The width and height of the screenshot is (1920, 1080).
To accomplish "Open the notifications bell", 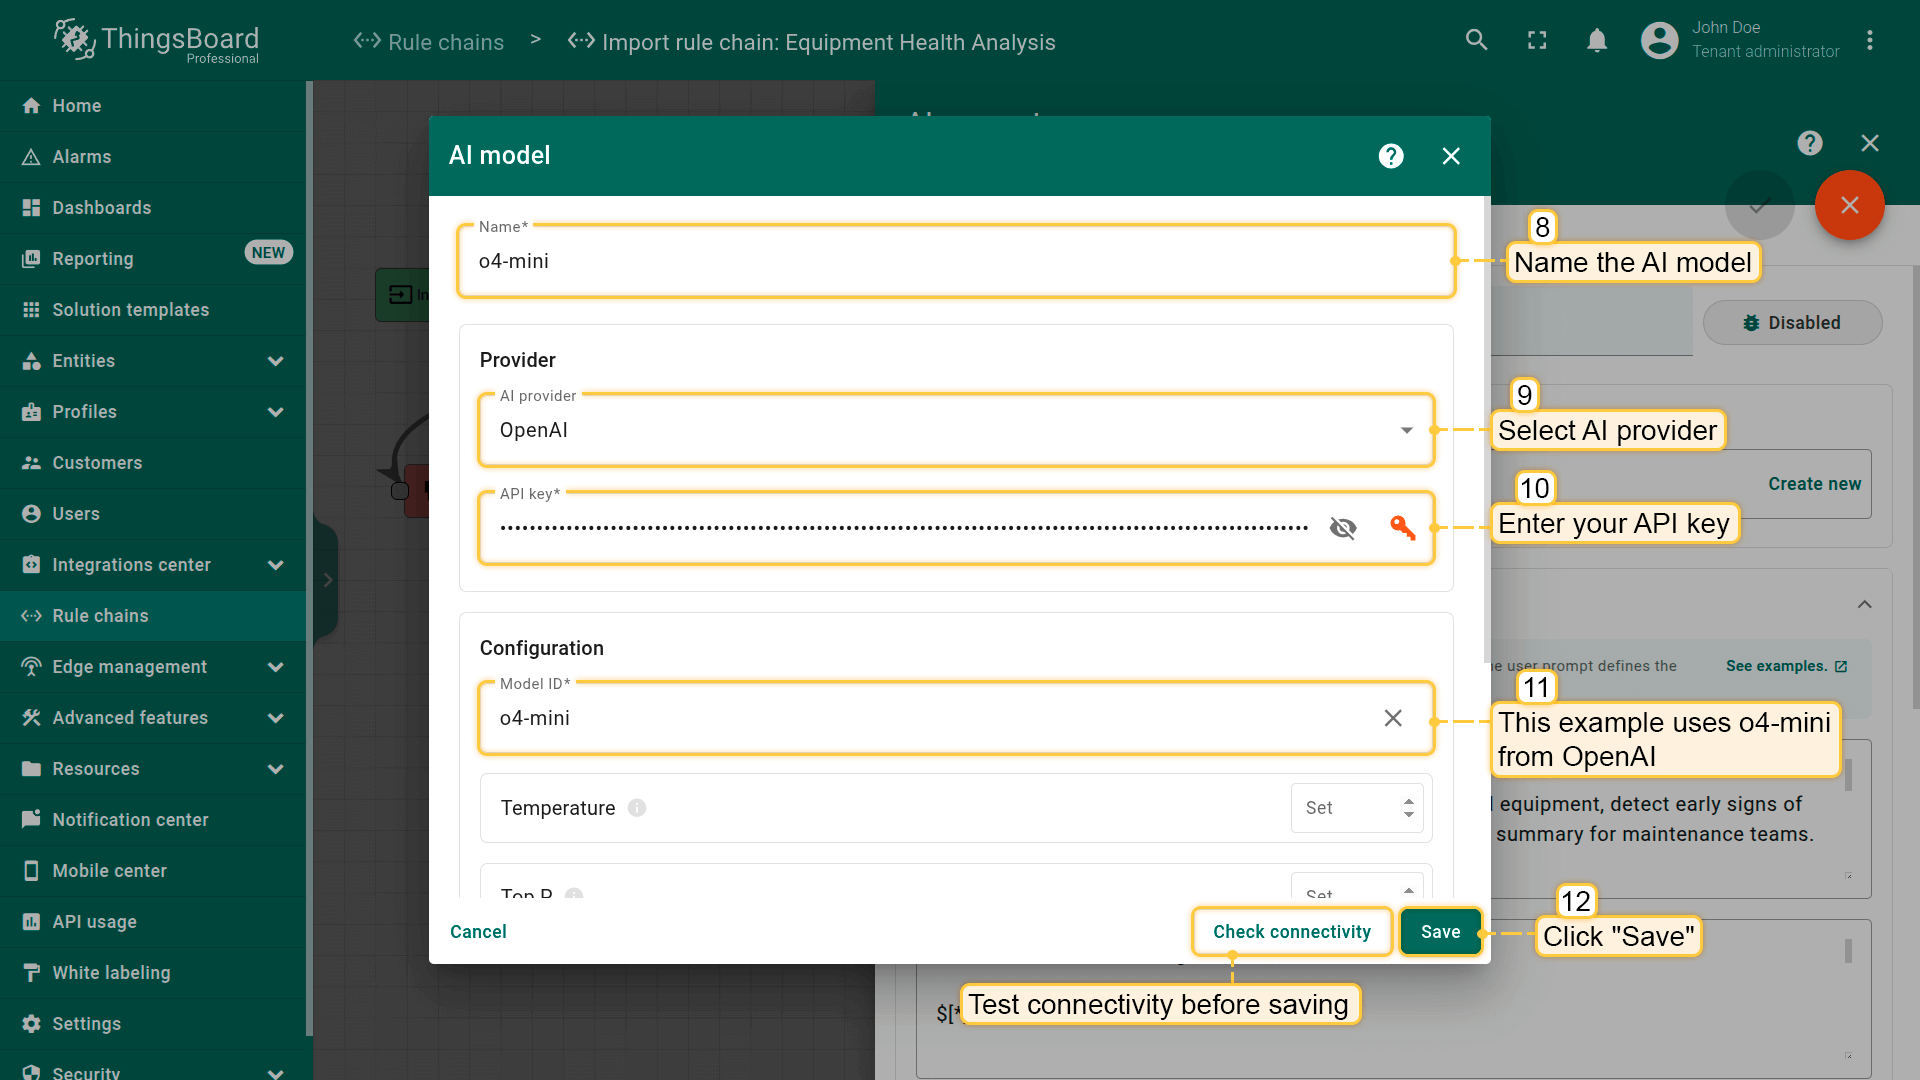I will point(1597,40).
